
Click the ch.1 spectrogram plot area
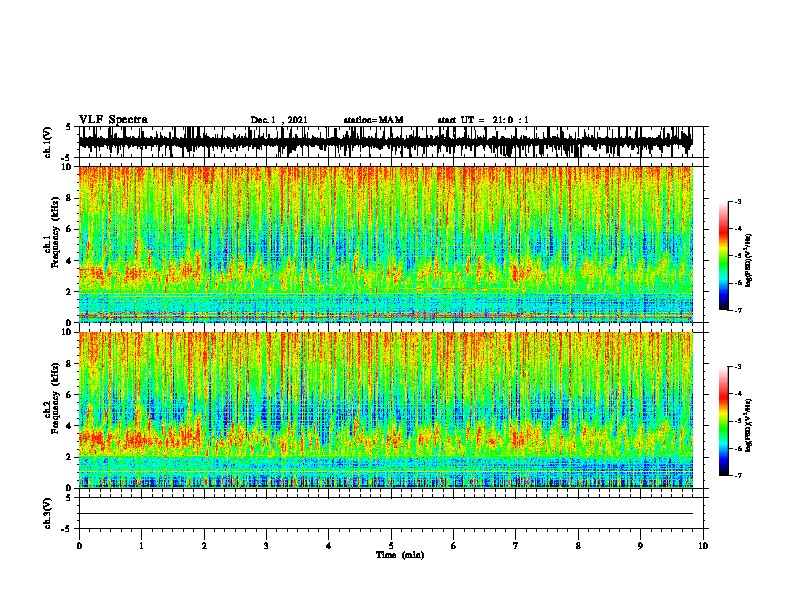click(385, 244)
